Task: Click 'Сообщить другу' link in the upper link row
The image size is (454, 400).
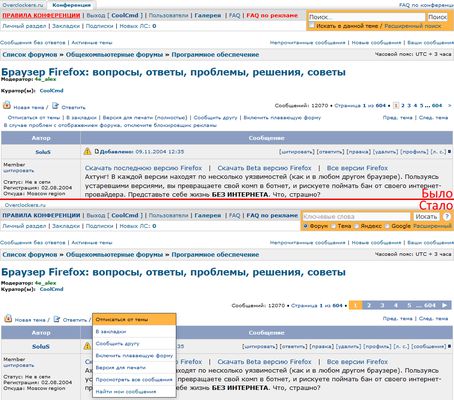Action: 215,118
